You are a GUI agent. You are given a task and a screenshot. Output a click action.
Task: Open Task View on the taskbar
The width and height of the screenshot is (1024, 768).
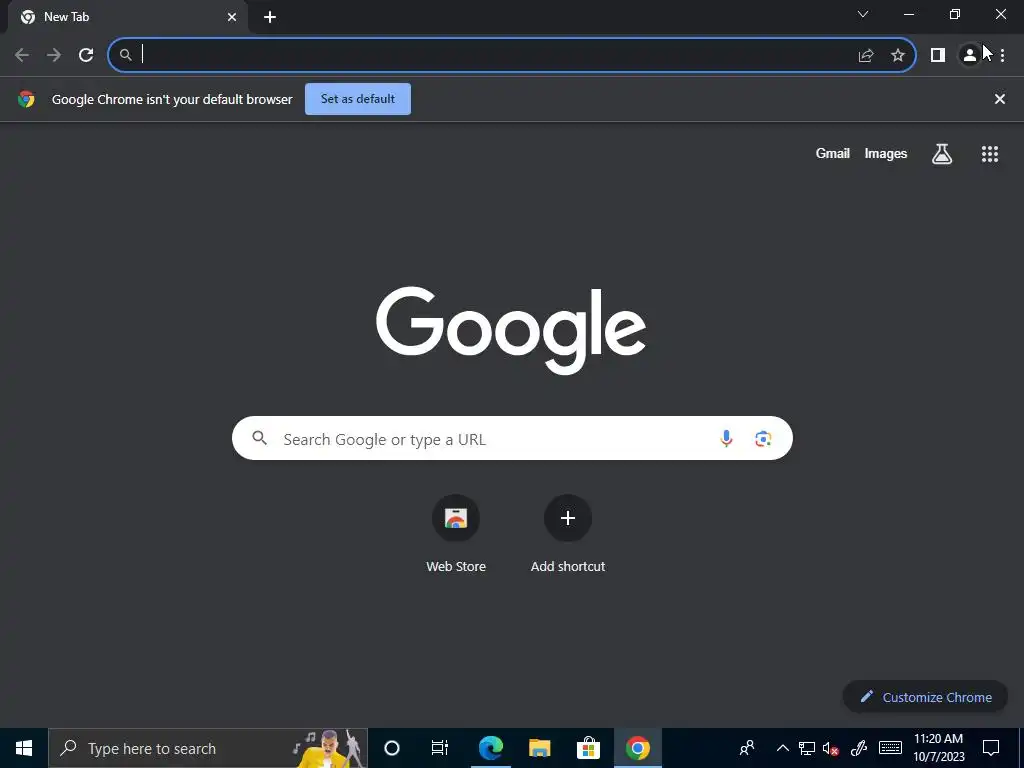coord(440,748)
